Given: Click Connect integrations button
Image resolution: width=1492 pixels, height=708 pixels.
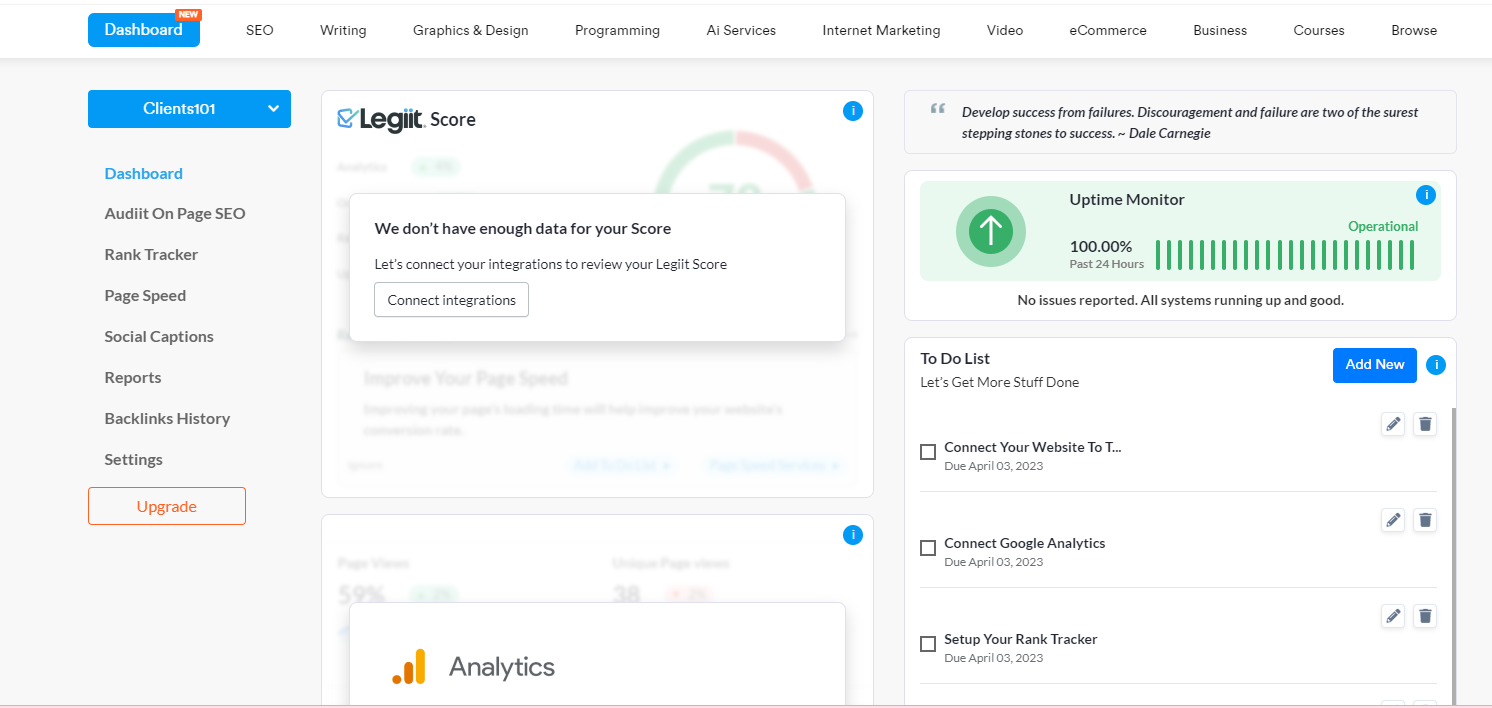Looking at the screenshot, I should click(452, 300).
